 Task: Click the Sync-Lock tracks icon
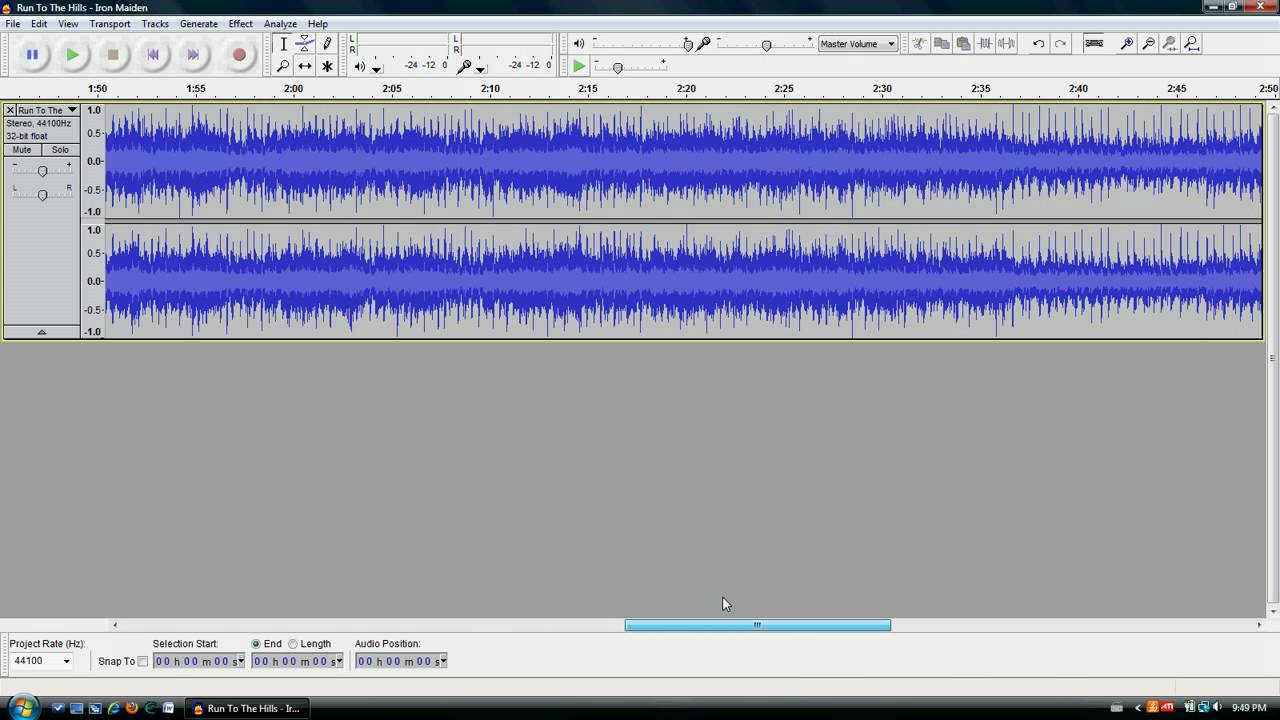1094,43
